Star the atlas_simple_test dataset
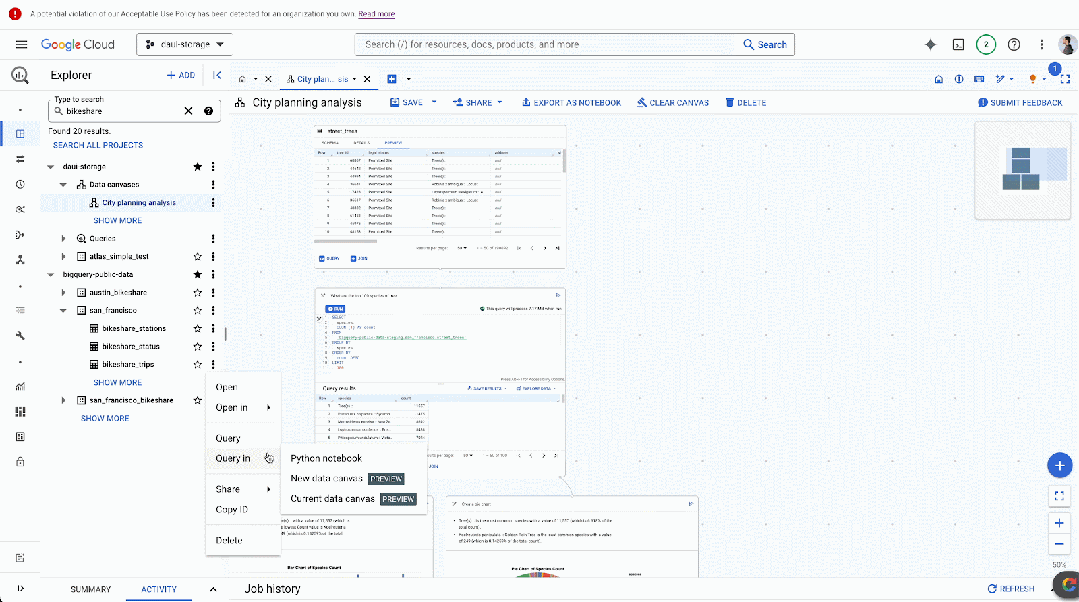The width and height of the screenshot is (1079, 602). coord(197,257)
